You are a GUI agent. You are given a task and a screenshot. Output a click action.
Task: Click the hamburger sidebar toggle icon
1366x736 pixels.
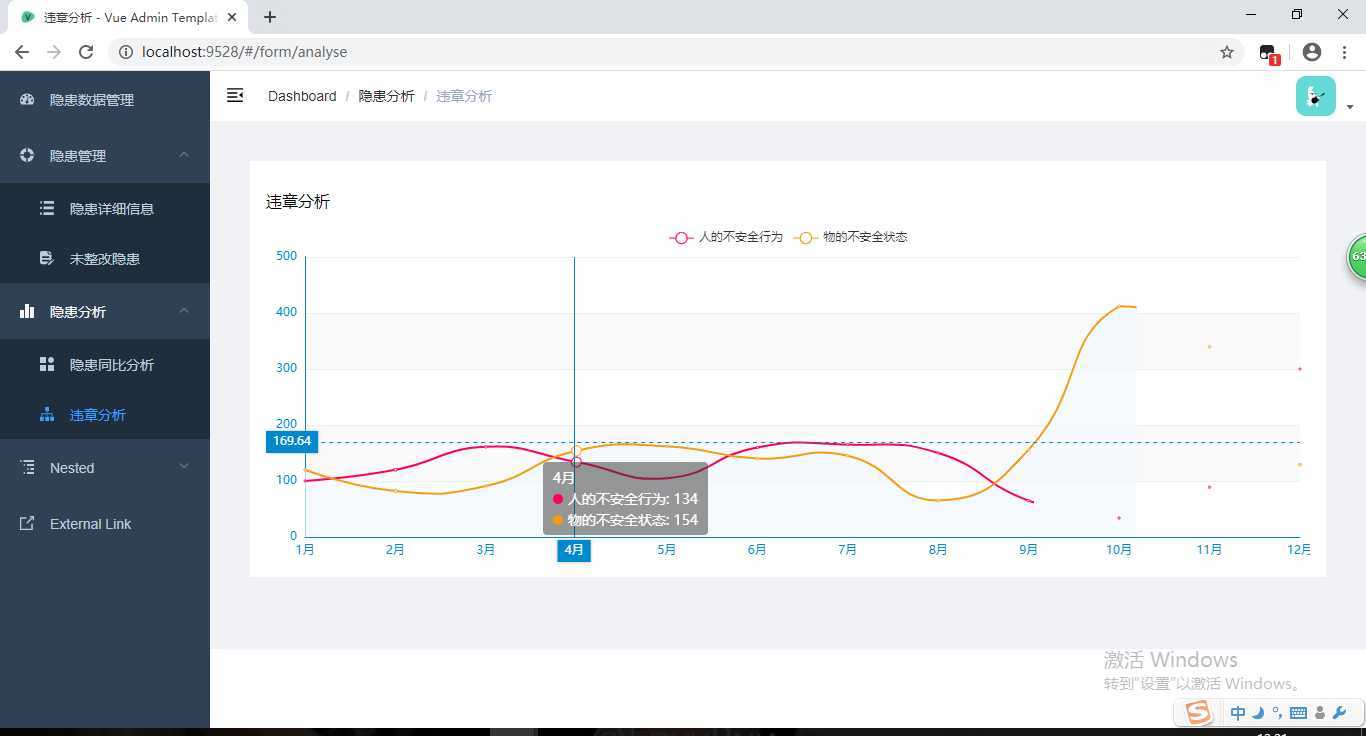(235, 95)
